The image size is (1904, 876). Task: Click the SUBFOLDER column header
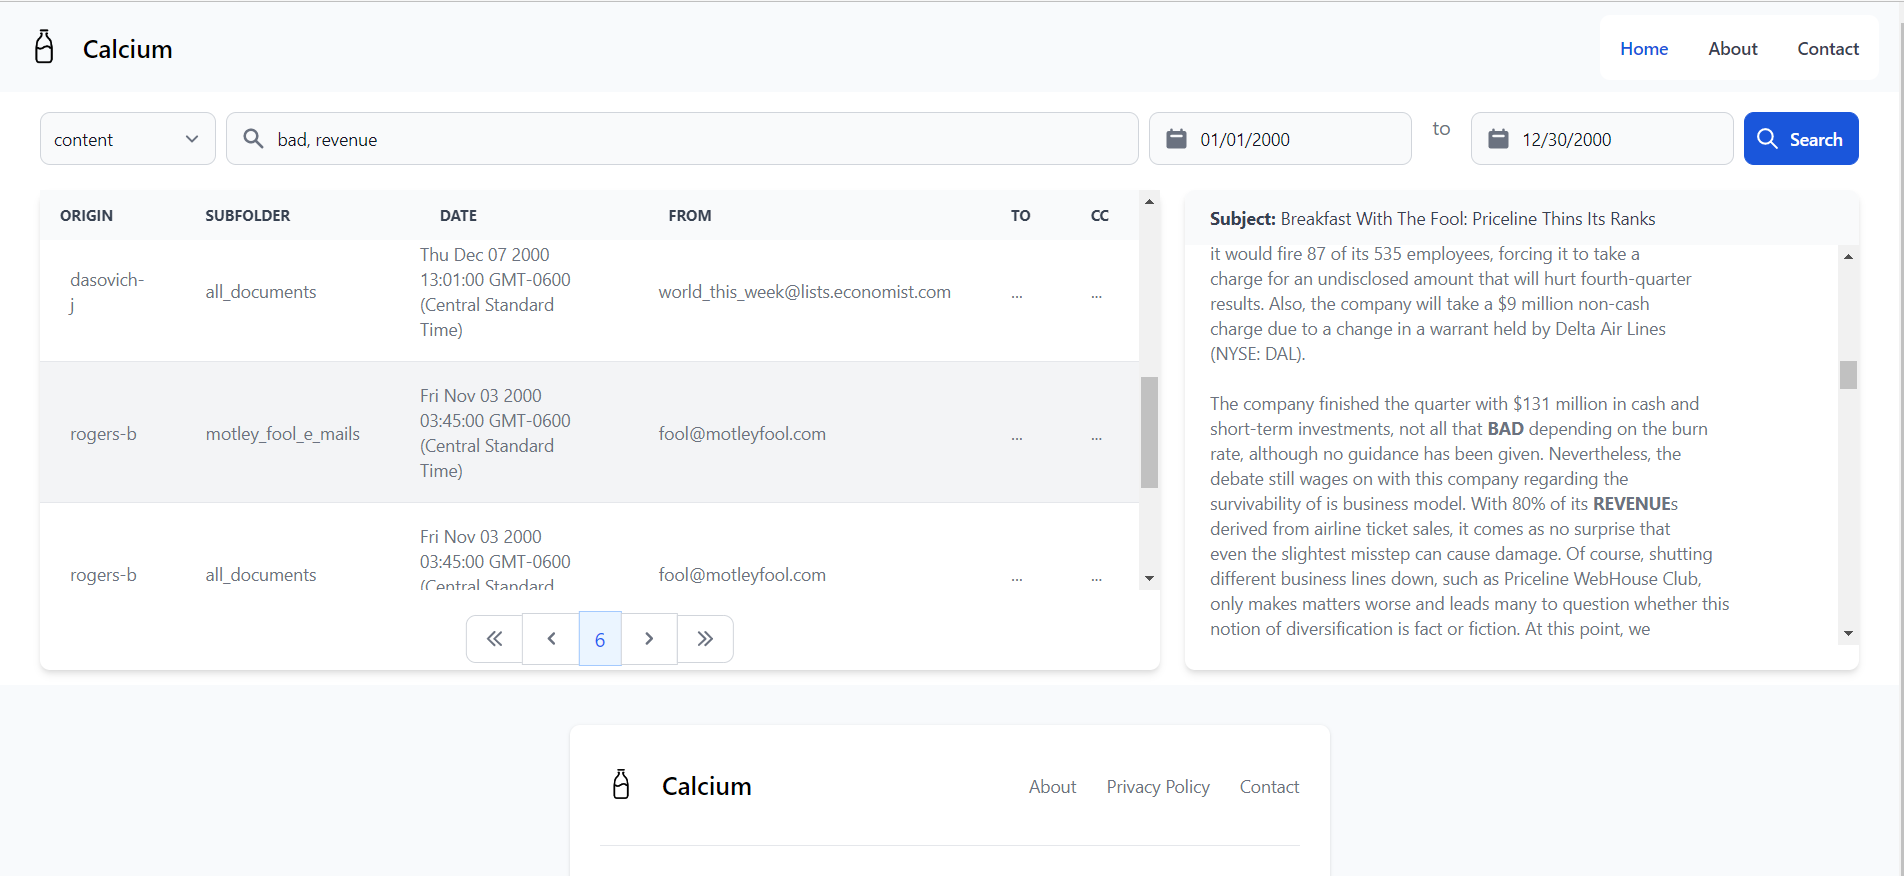[x=247, y=216]
